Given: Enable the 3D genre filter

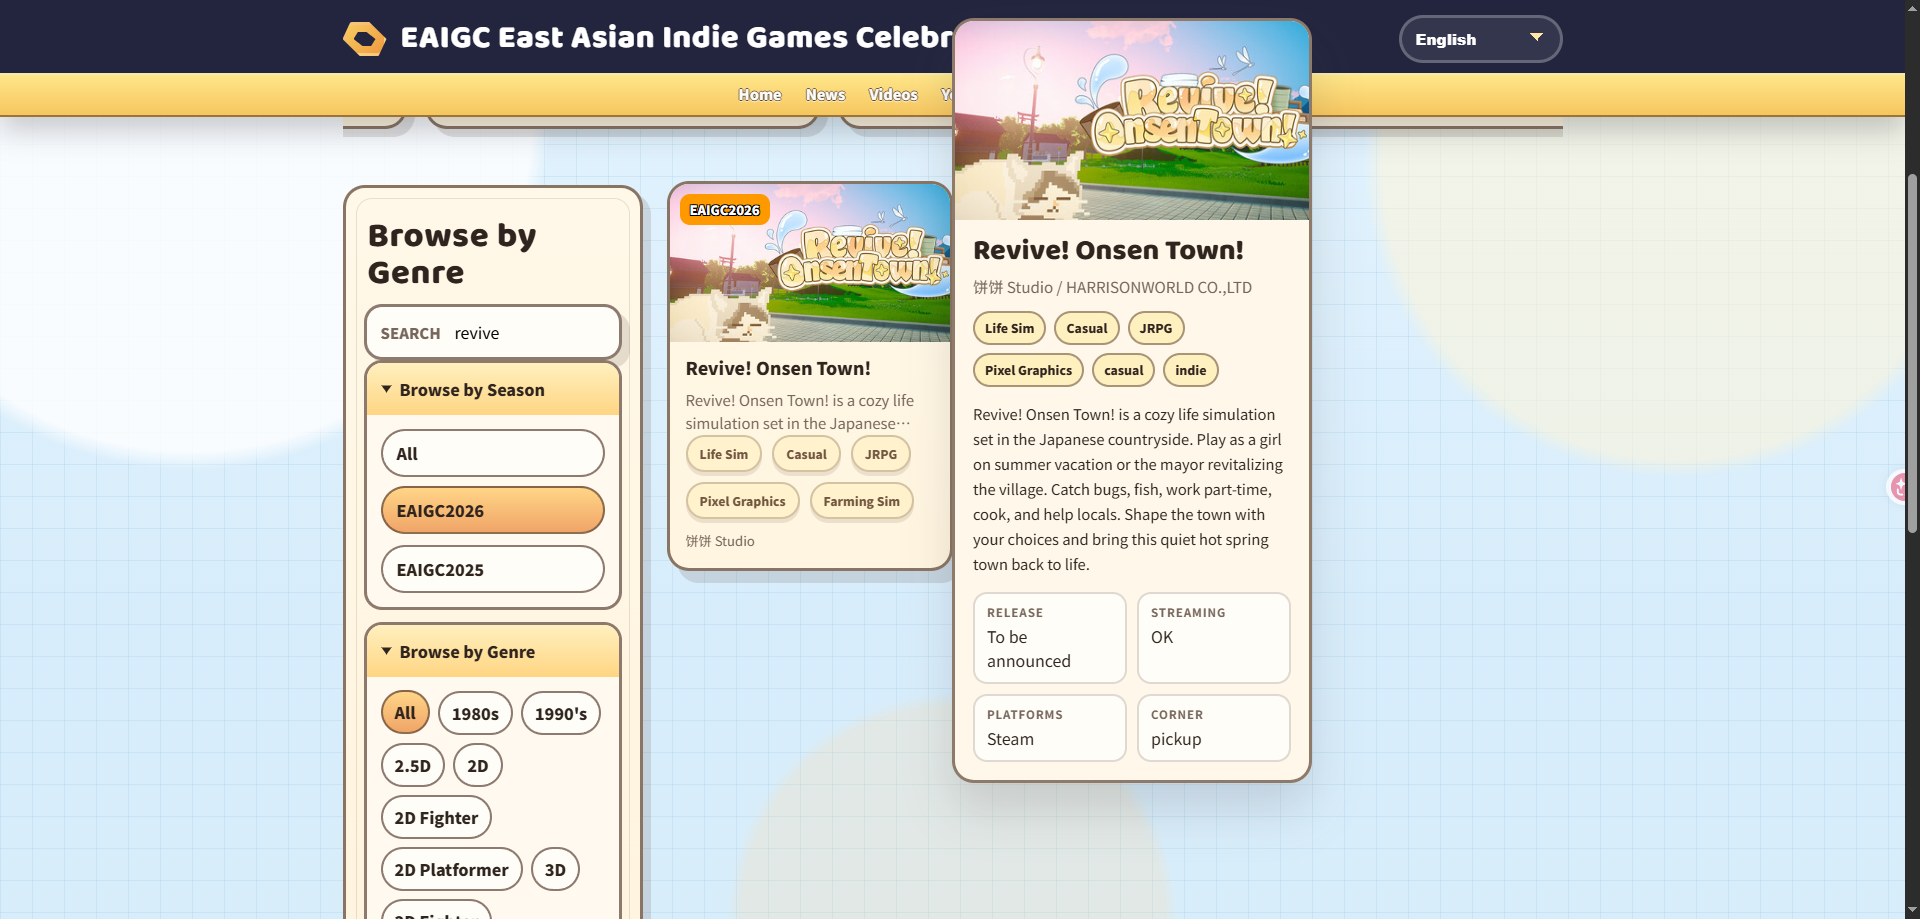Looking at the screenshot, I should (555, 870).
